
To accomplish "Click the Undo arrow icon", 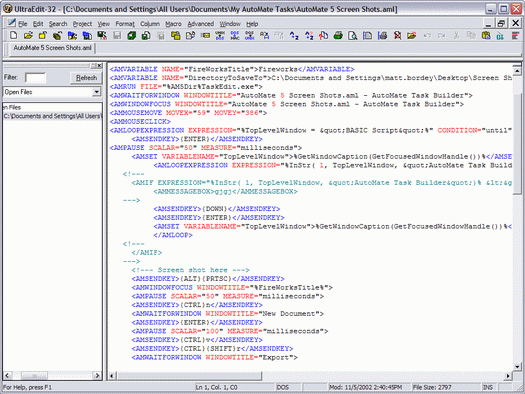I will tap(427, 35).
